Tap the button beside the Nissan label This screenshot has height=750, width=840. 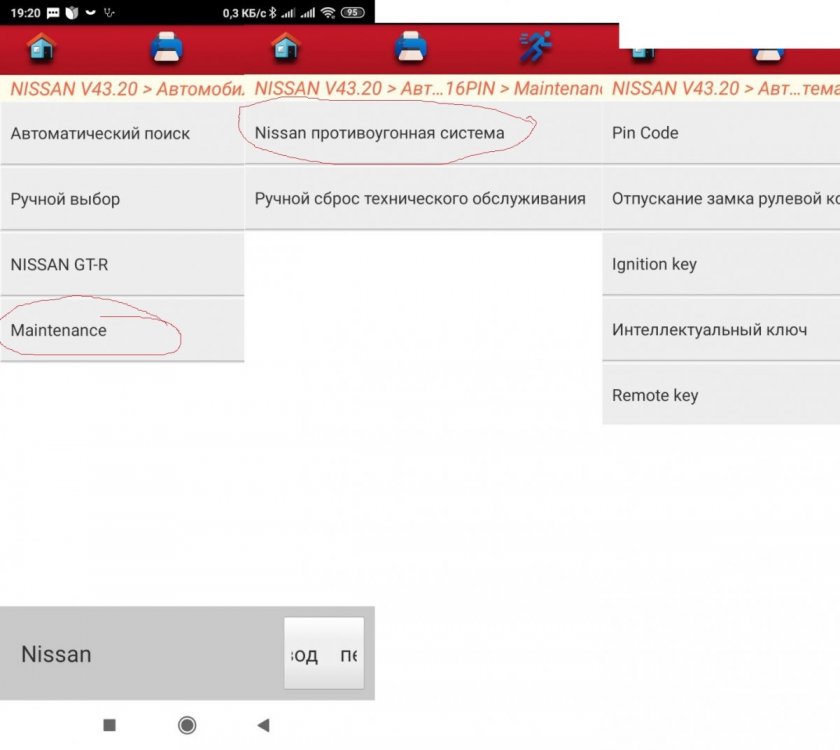point(324,654)
